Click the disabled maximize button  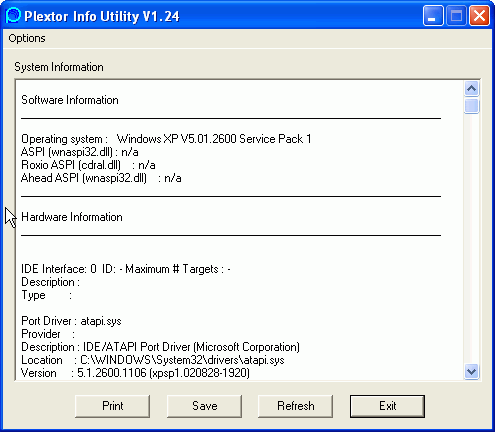[x=456, y=15]
